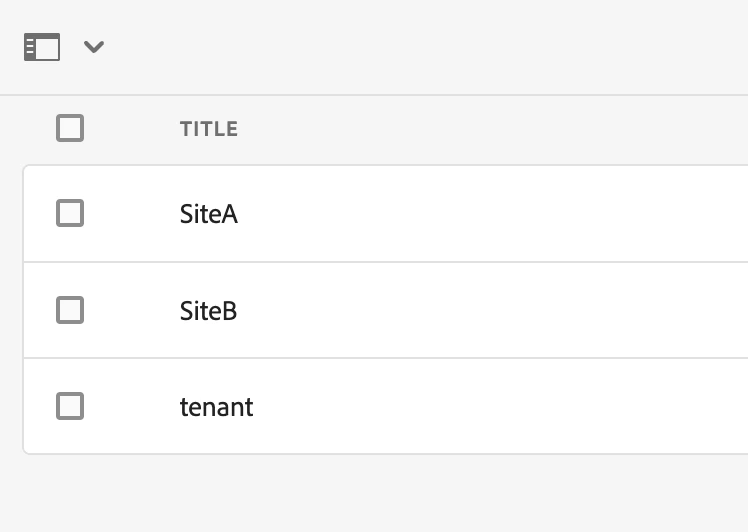The image size is (748, 532).
Task: Open the tenant title link
Action: pos(216,407)
